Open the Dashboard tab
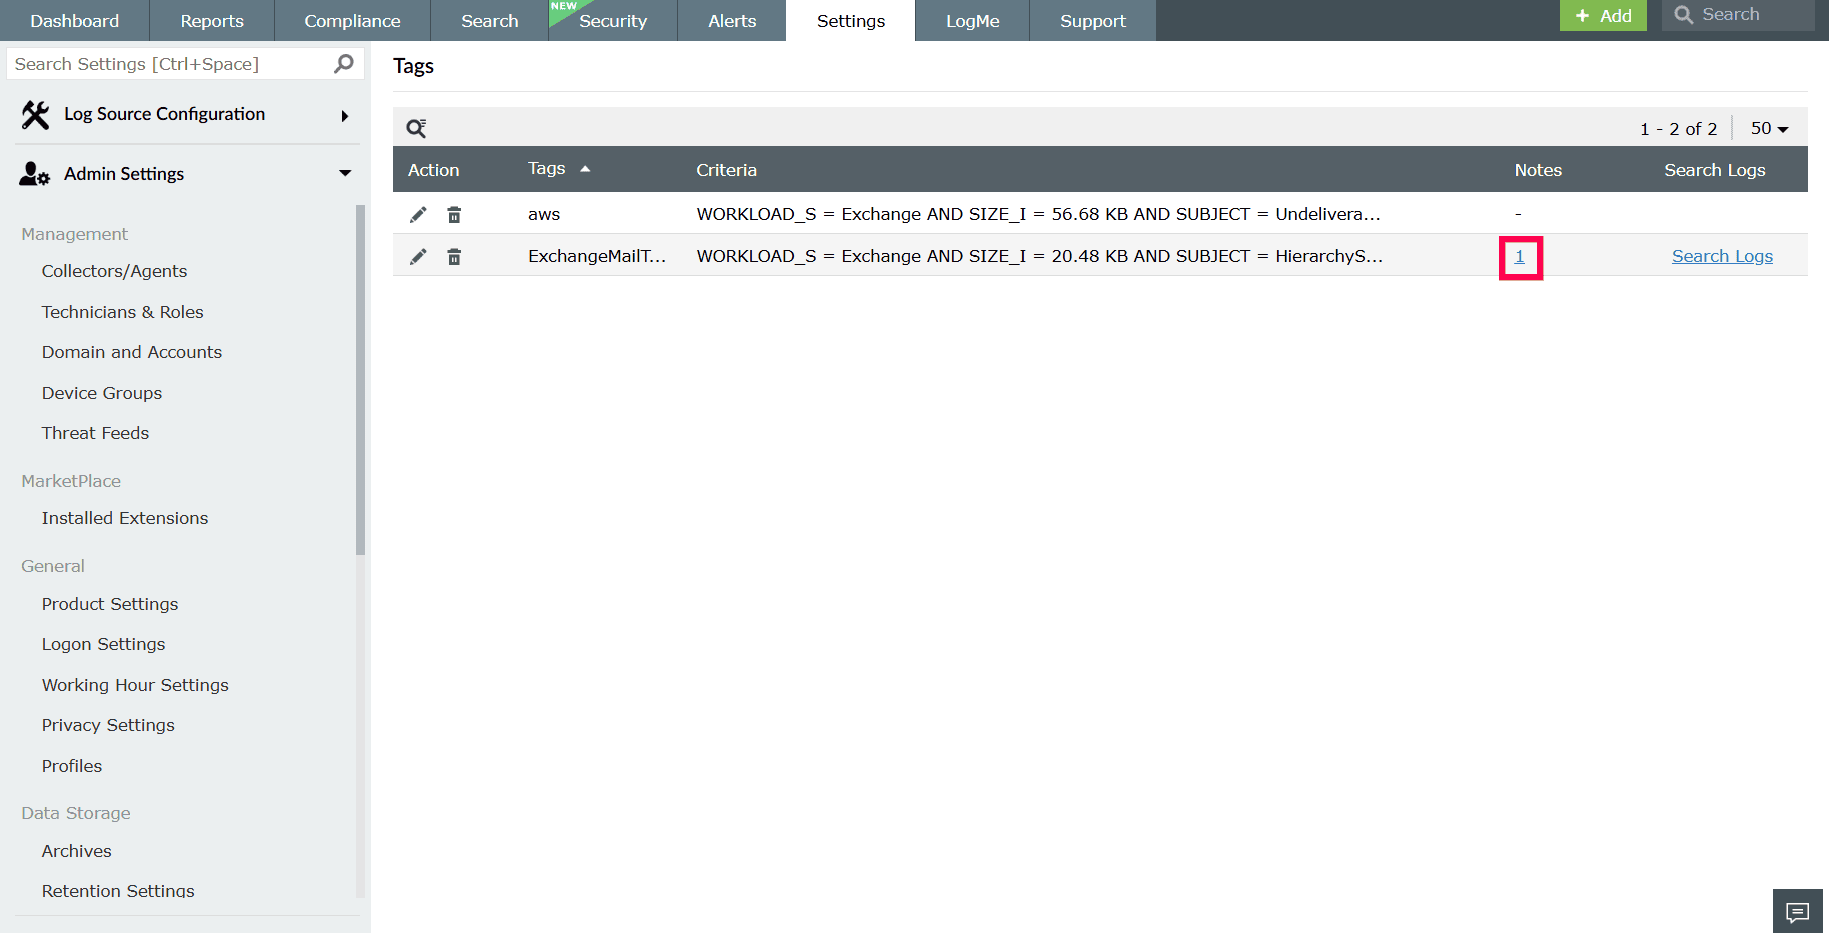1829x933 pixels. click(75, 21)
